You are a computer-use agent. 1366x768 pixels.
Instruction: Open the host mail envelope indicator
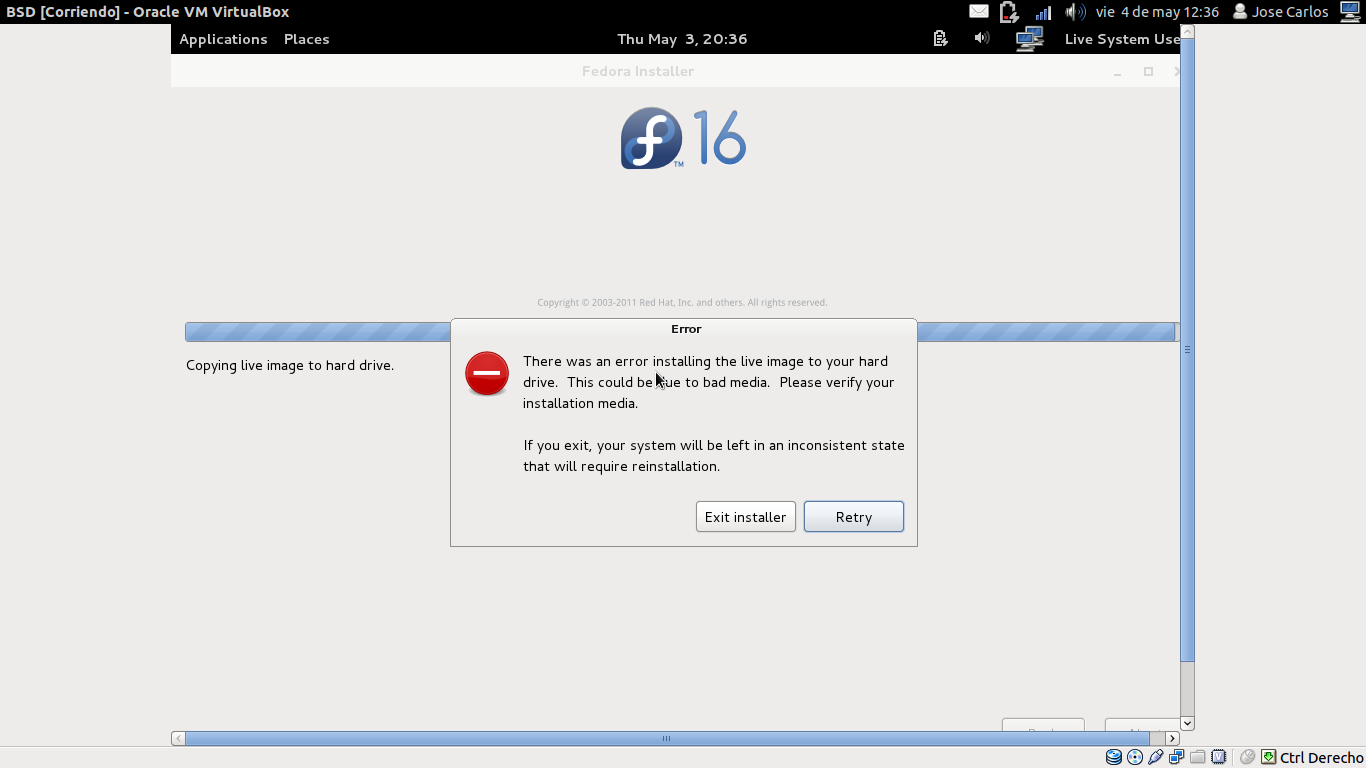click(979, 12)
